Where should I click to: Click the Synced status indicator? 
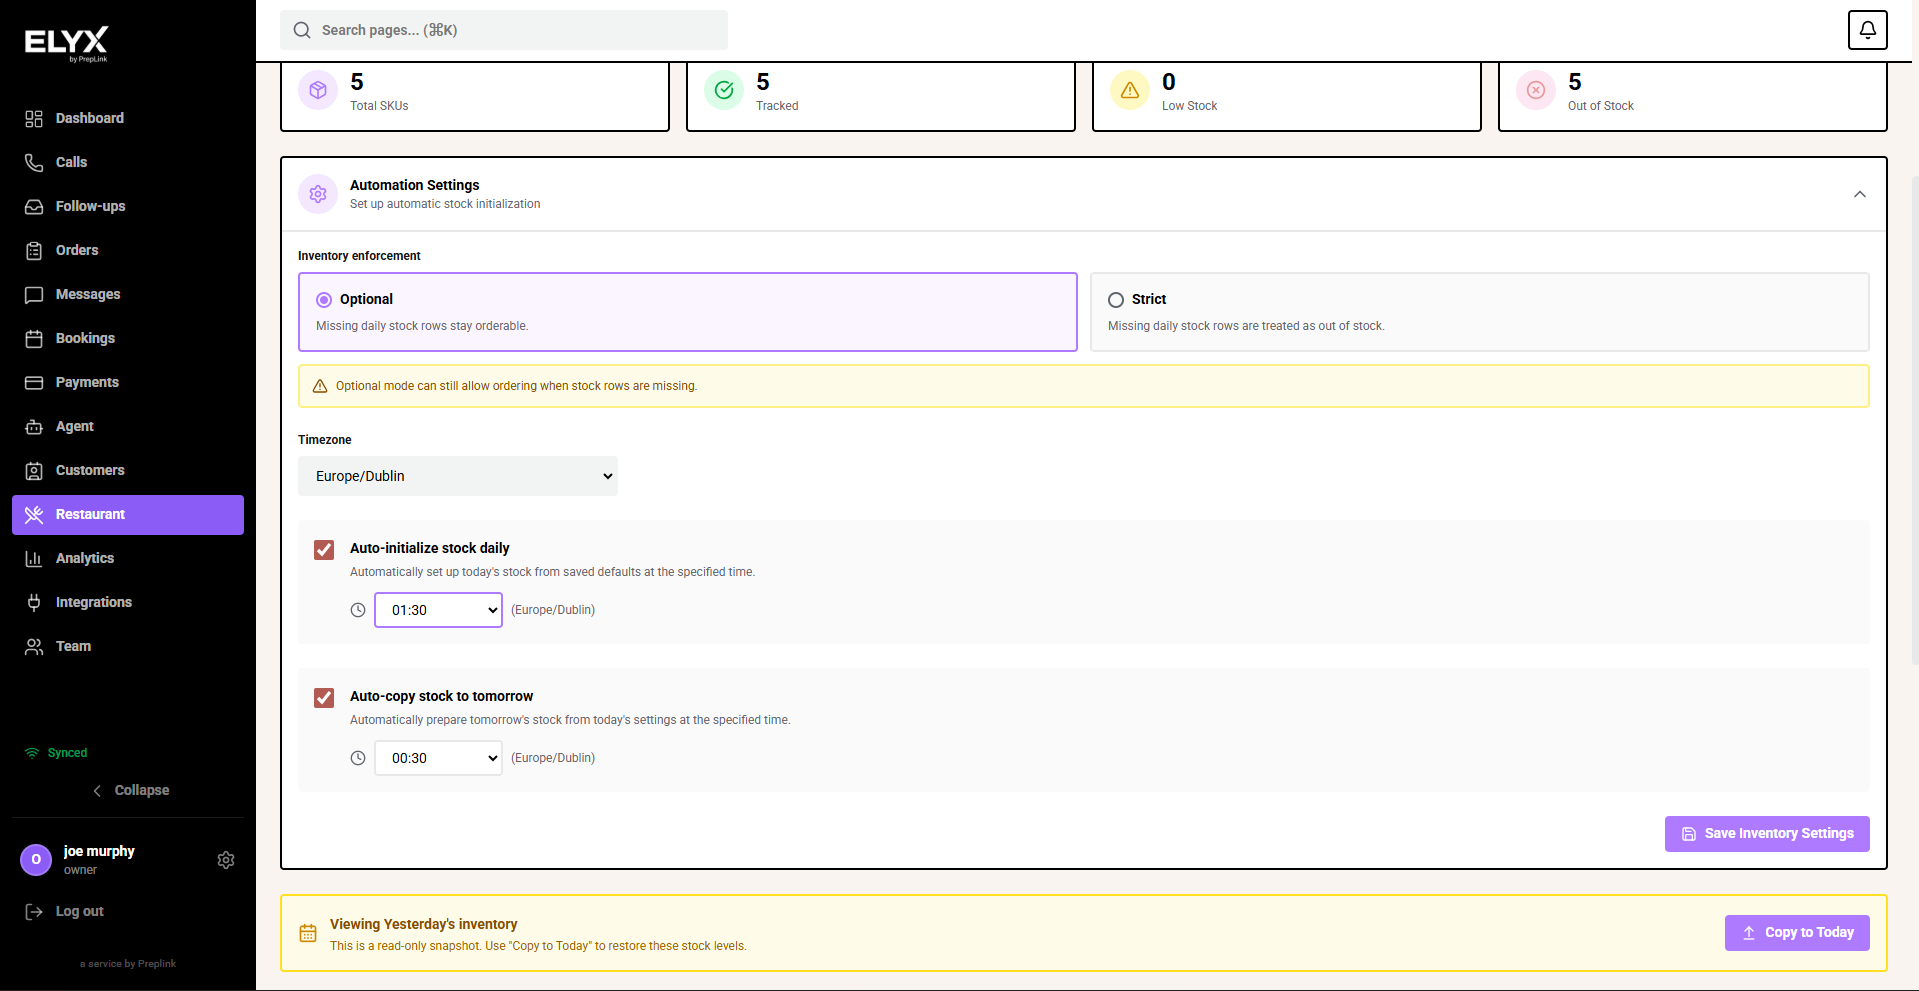pyautogui.click(x=56, y=753)
